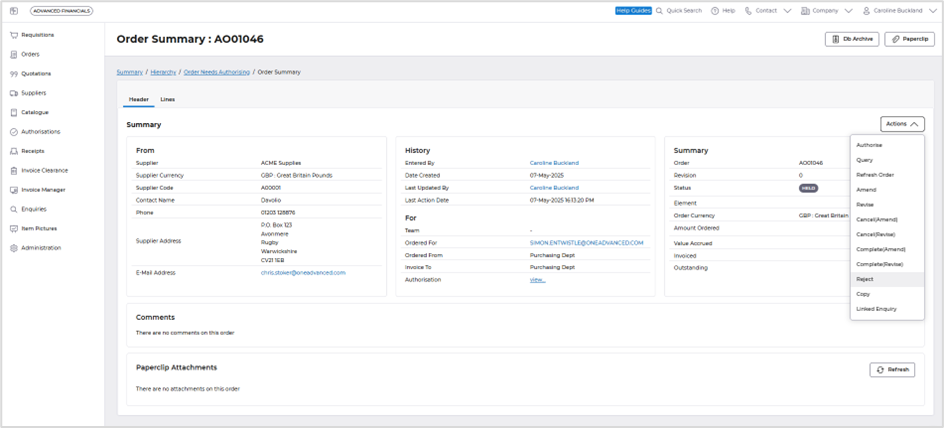Click the Company building icon
Viewport: 944px width, 428px height.
point(805,11)
